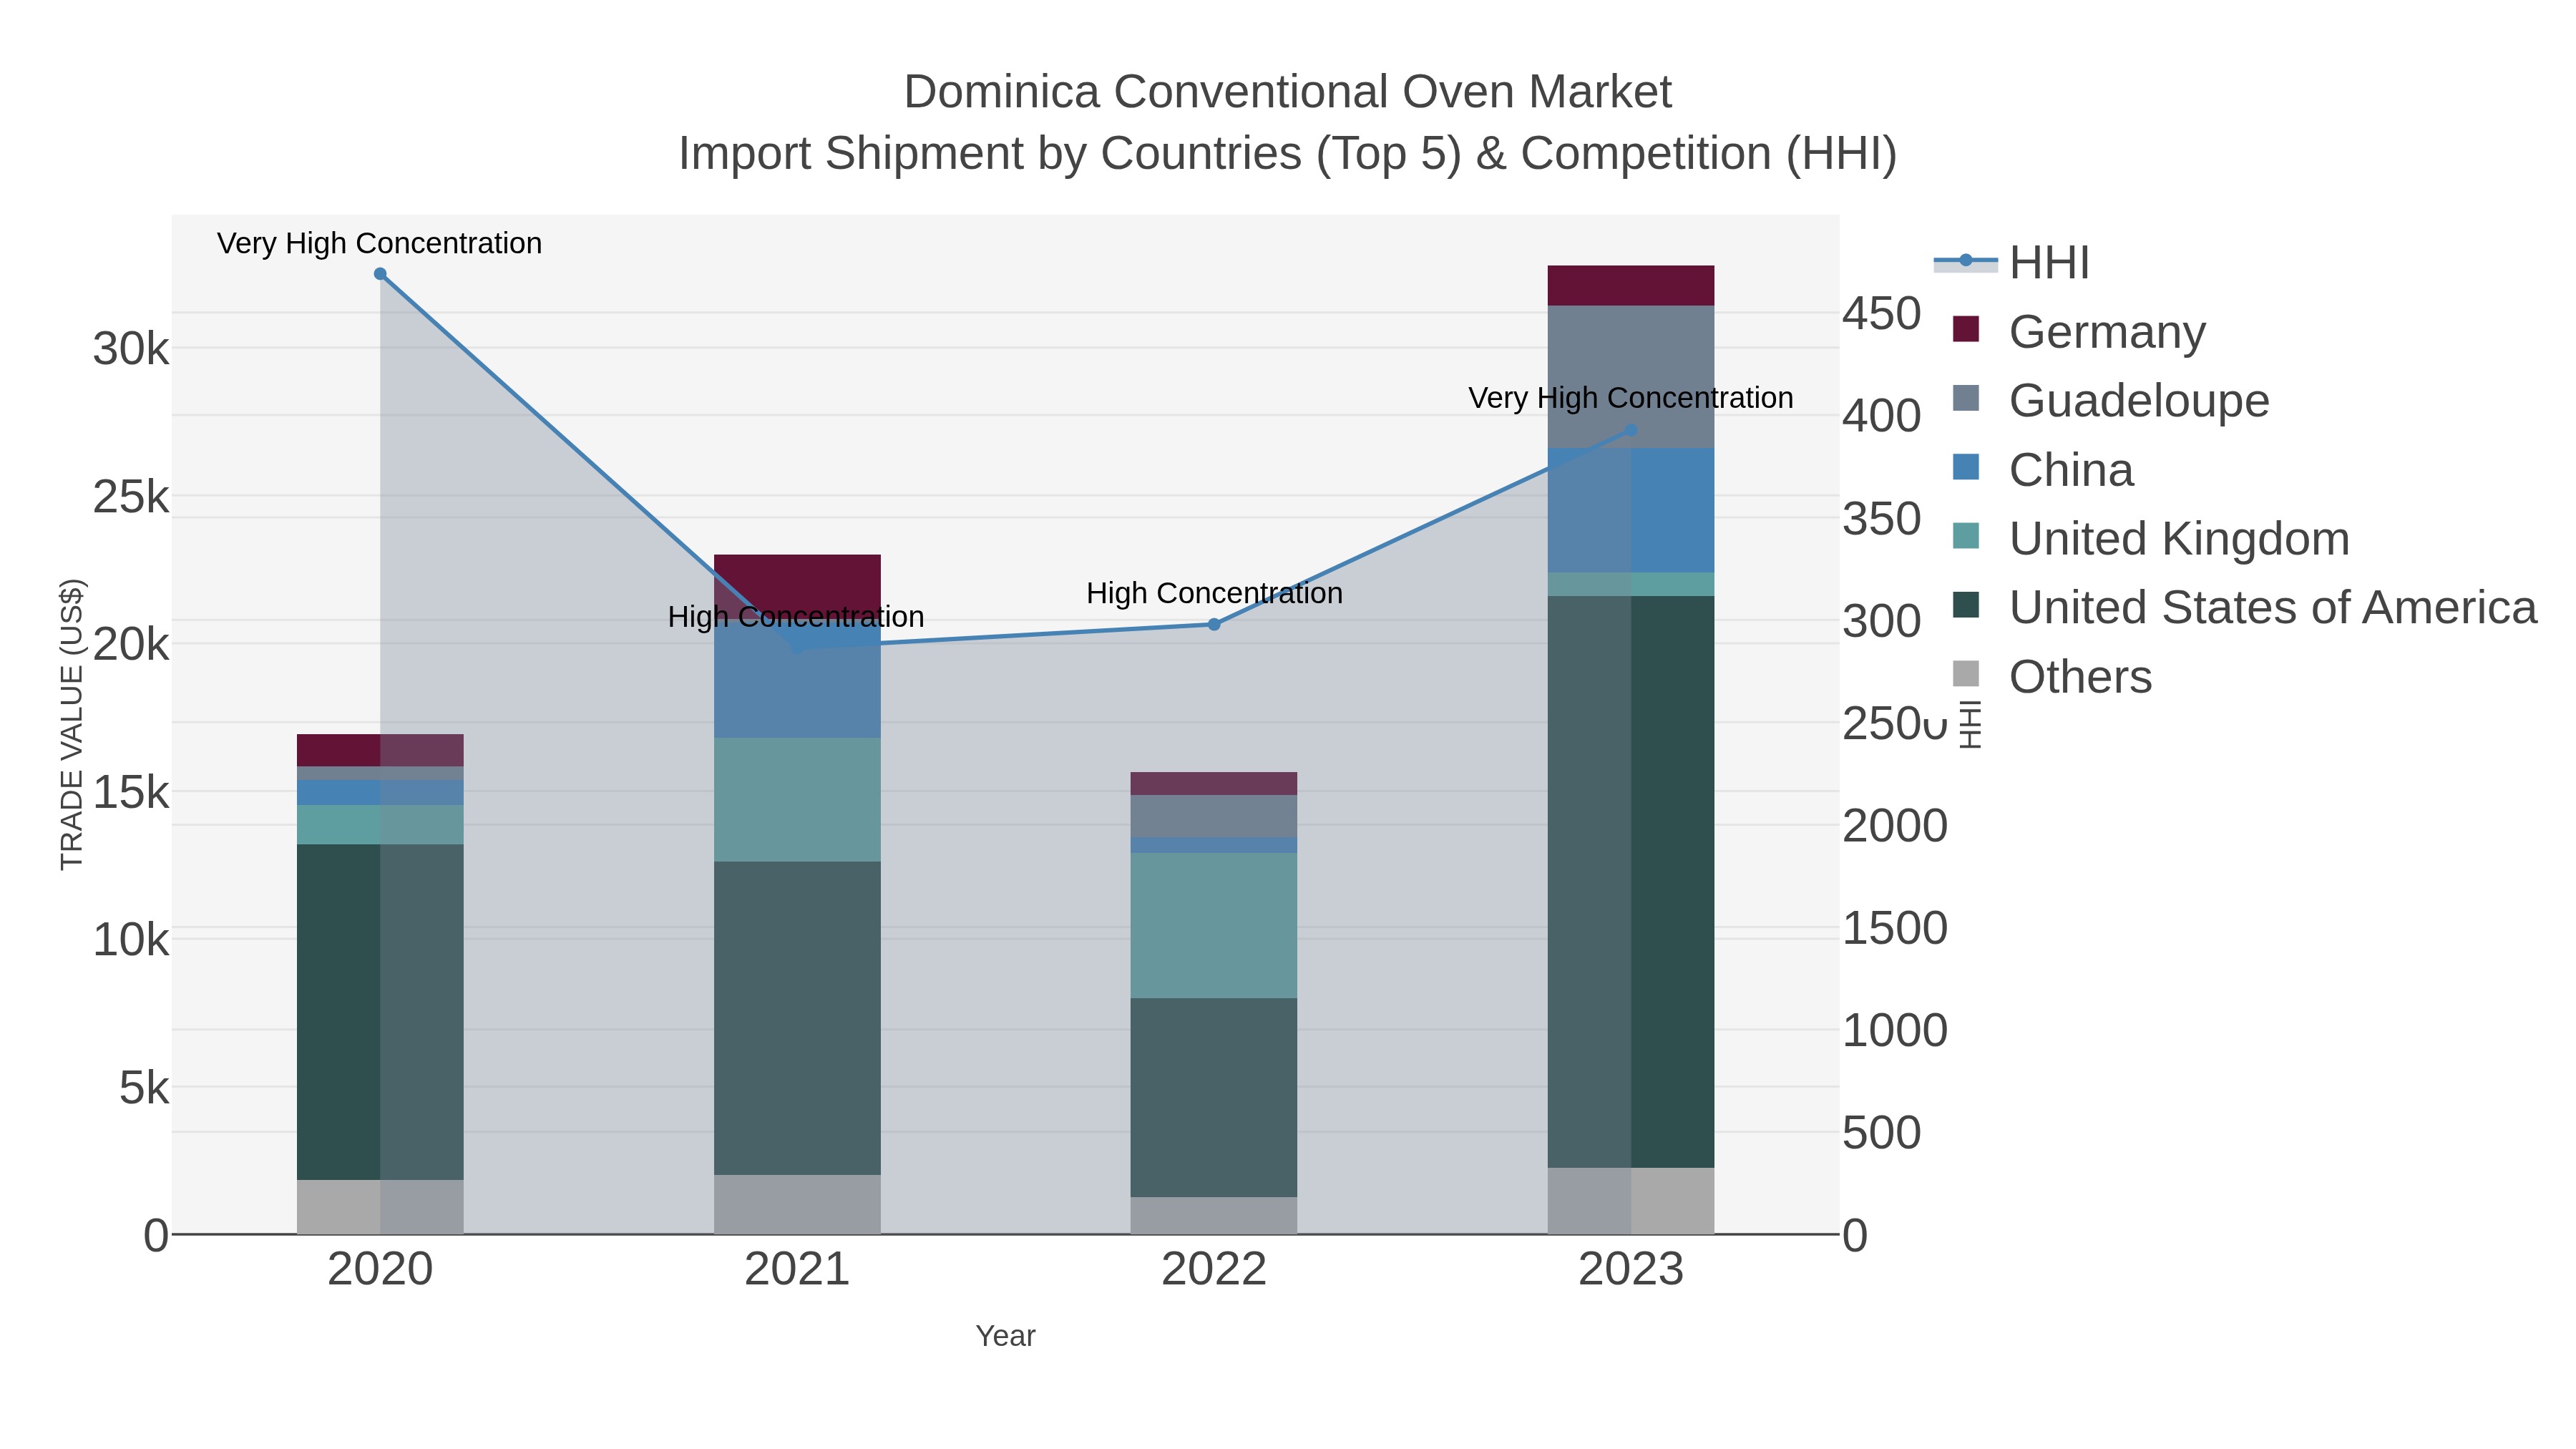Click the 4500 right-axis tick label
The width and height of the screenshot is (2576, 1449).
(x=1882, y=314)
